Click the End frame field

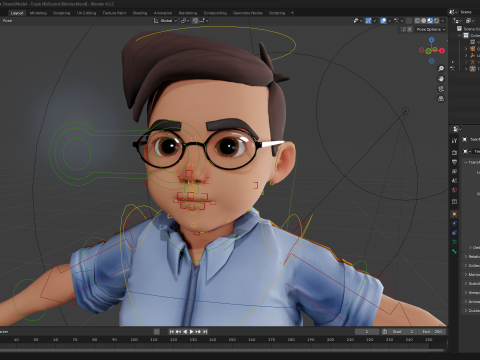click(x=432, y=332)
